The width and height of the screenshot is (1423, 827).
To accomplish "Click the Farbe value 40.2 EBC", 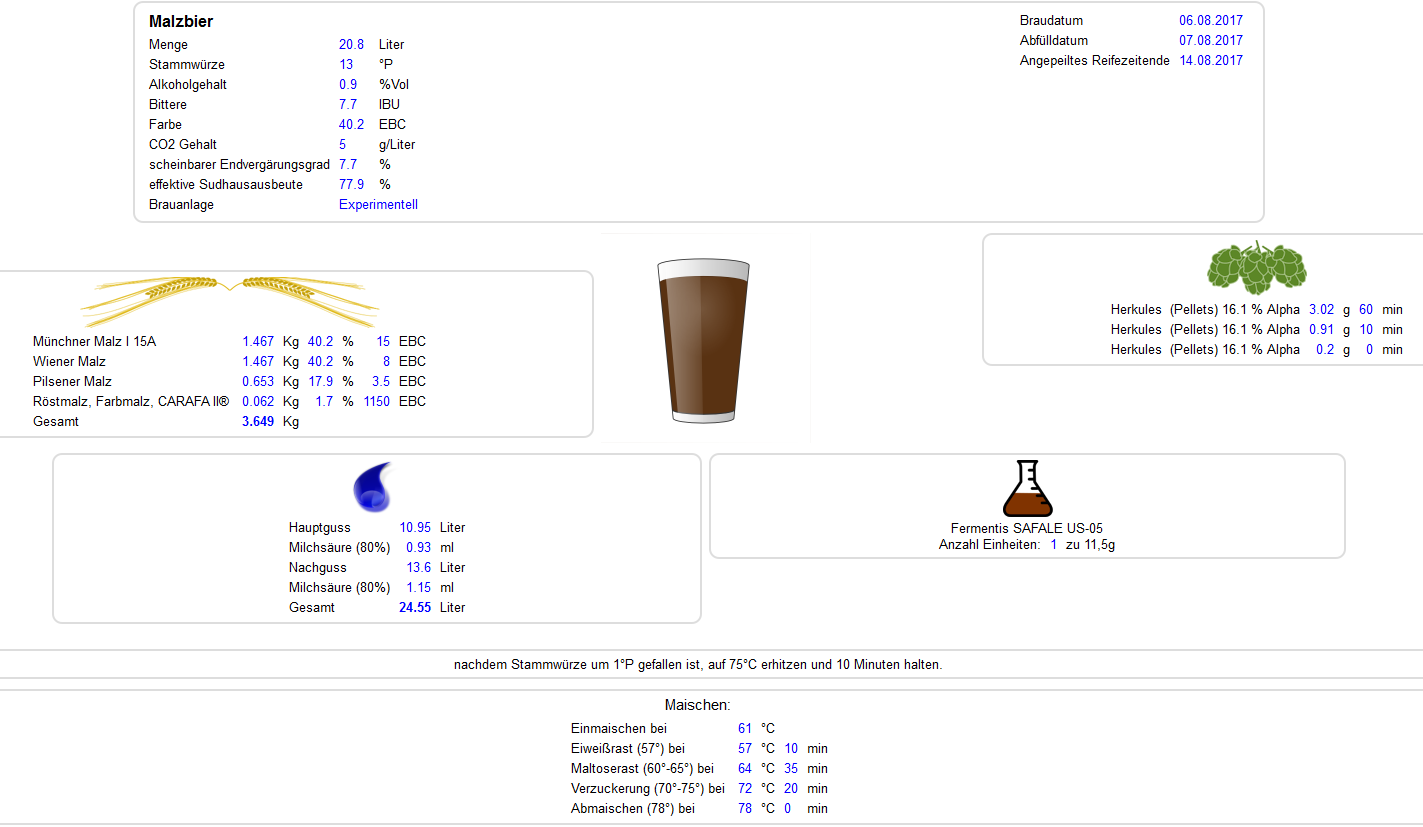I will pos(351,125).
